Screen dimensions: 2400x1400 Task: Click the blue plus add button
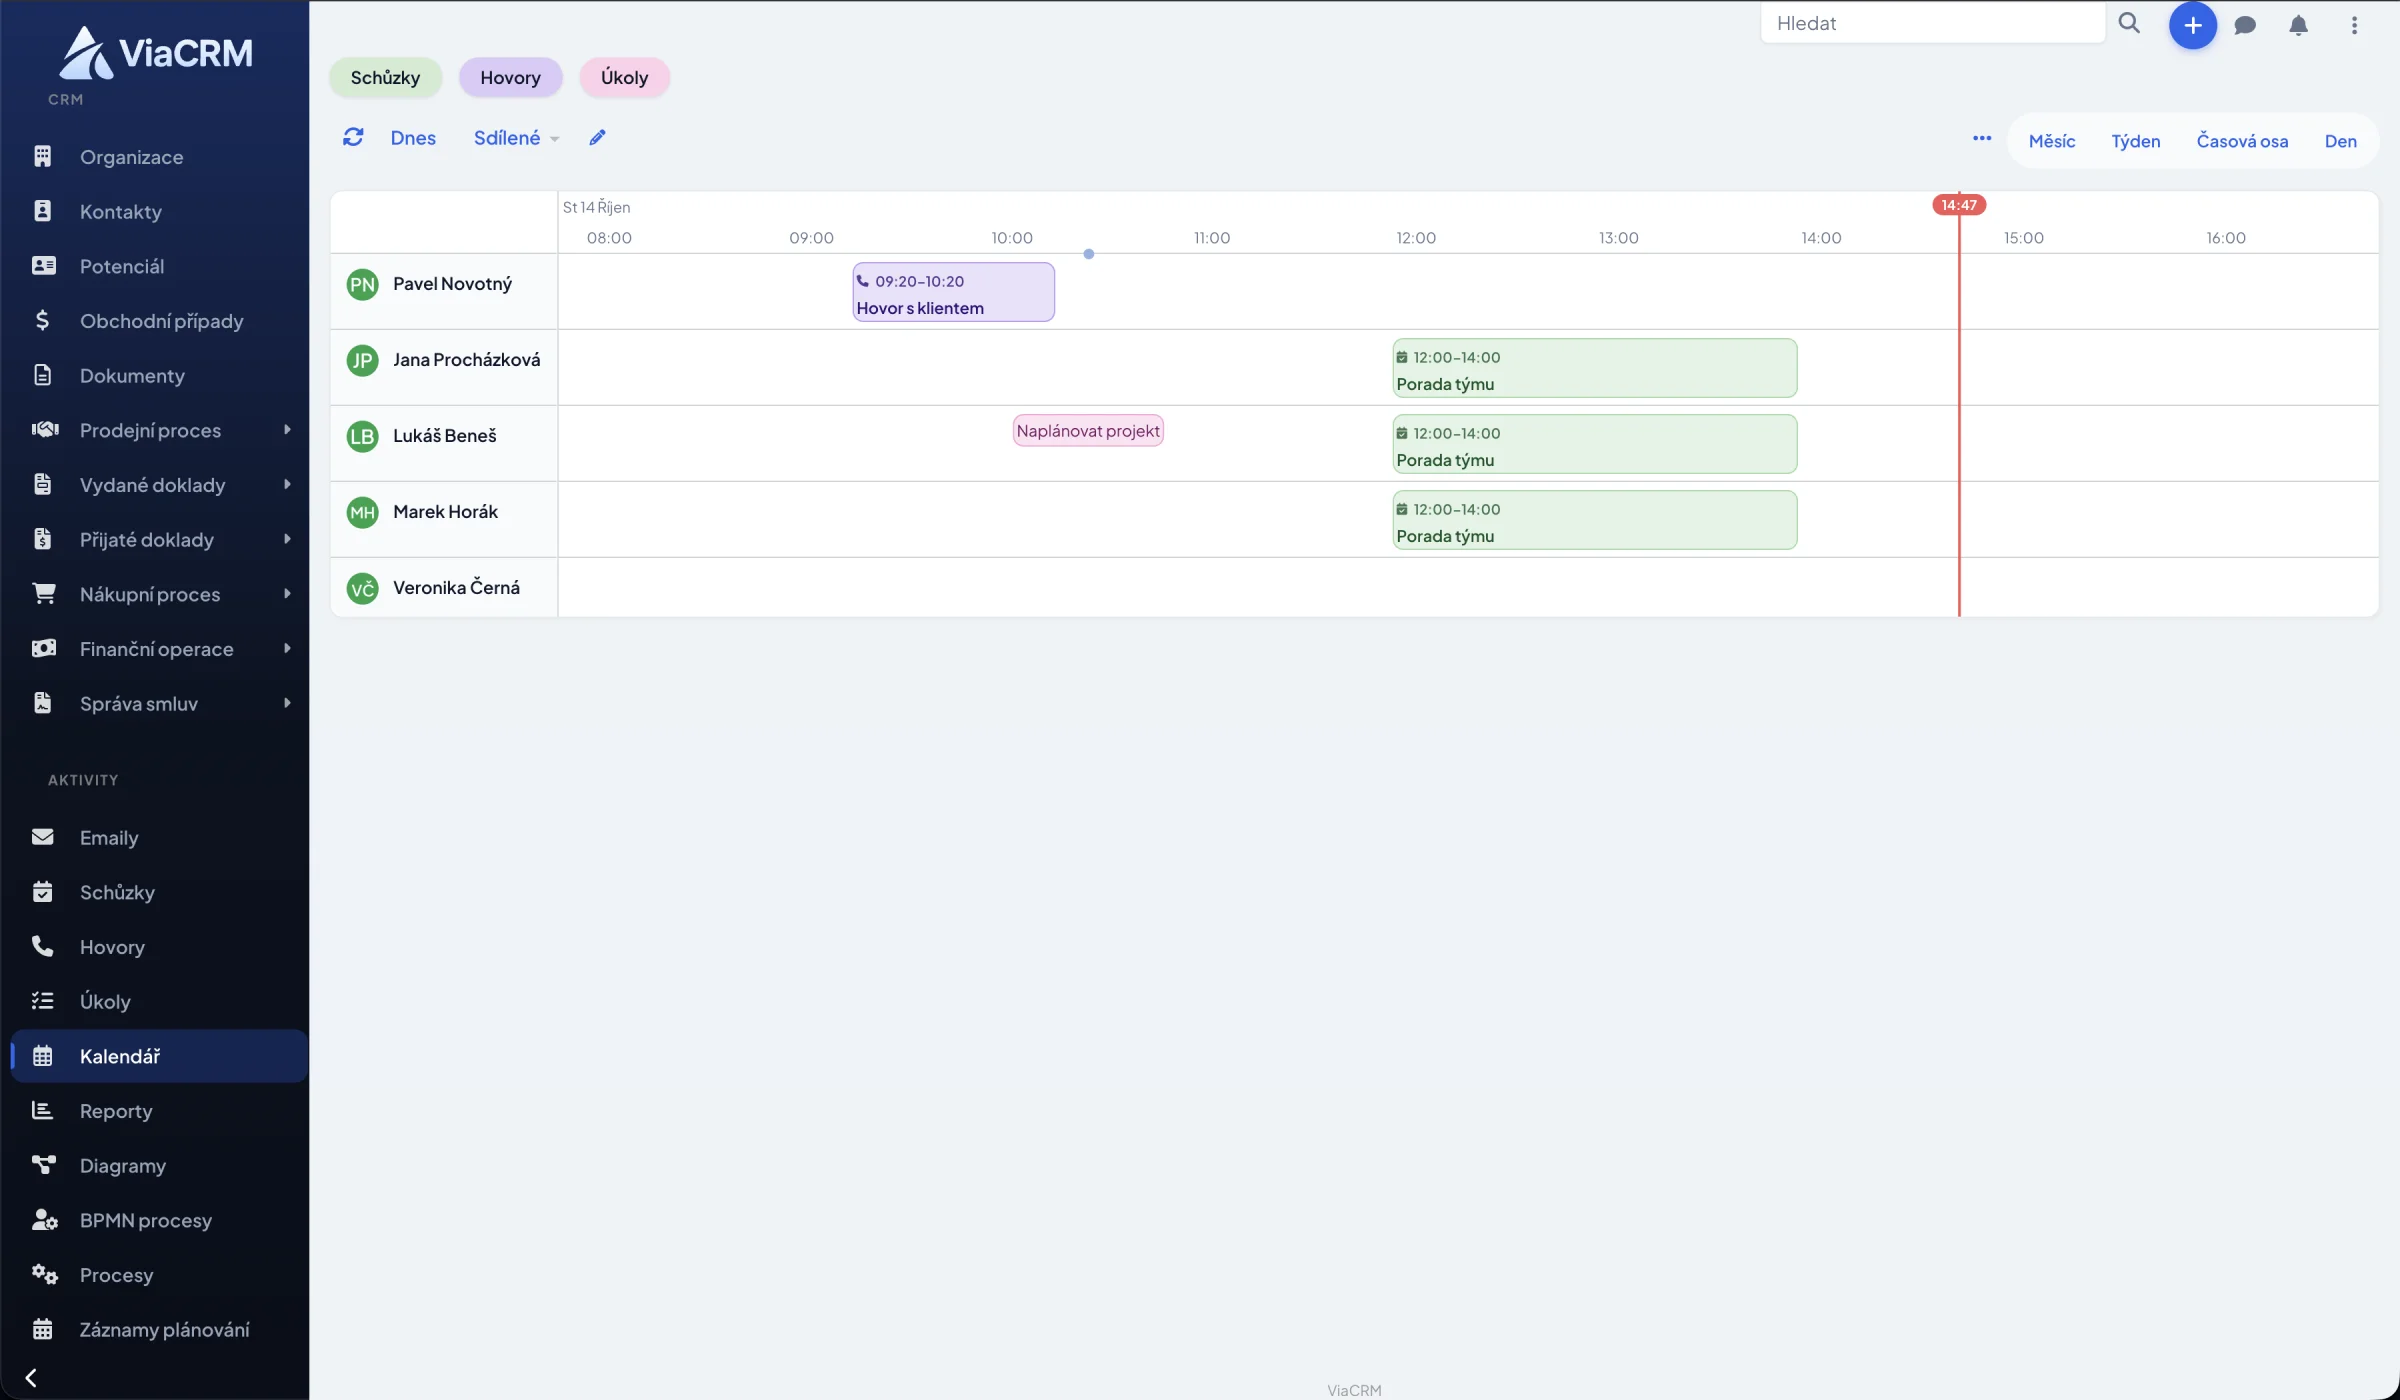pos(2192,25)
